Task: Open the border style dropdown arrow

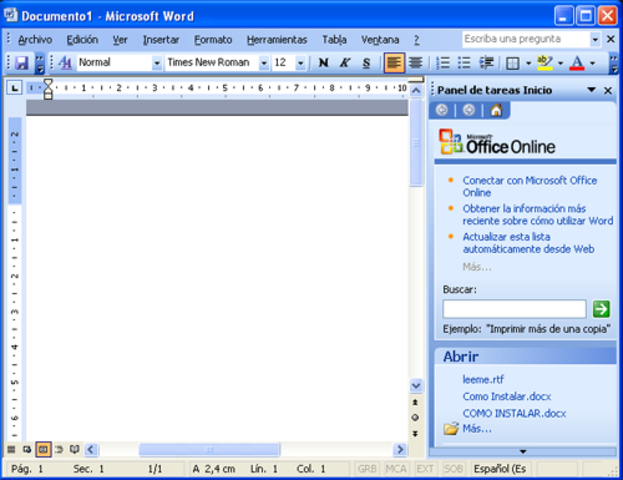Action: coord(528,63)
